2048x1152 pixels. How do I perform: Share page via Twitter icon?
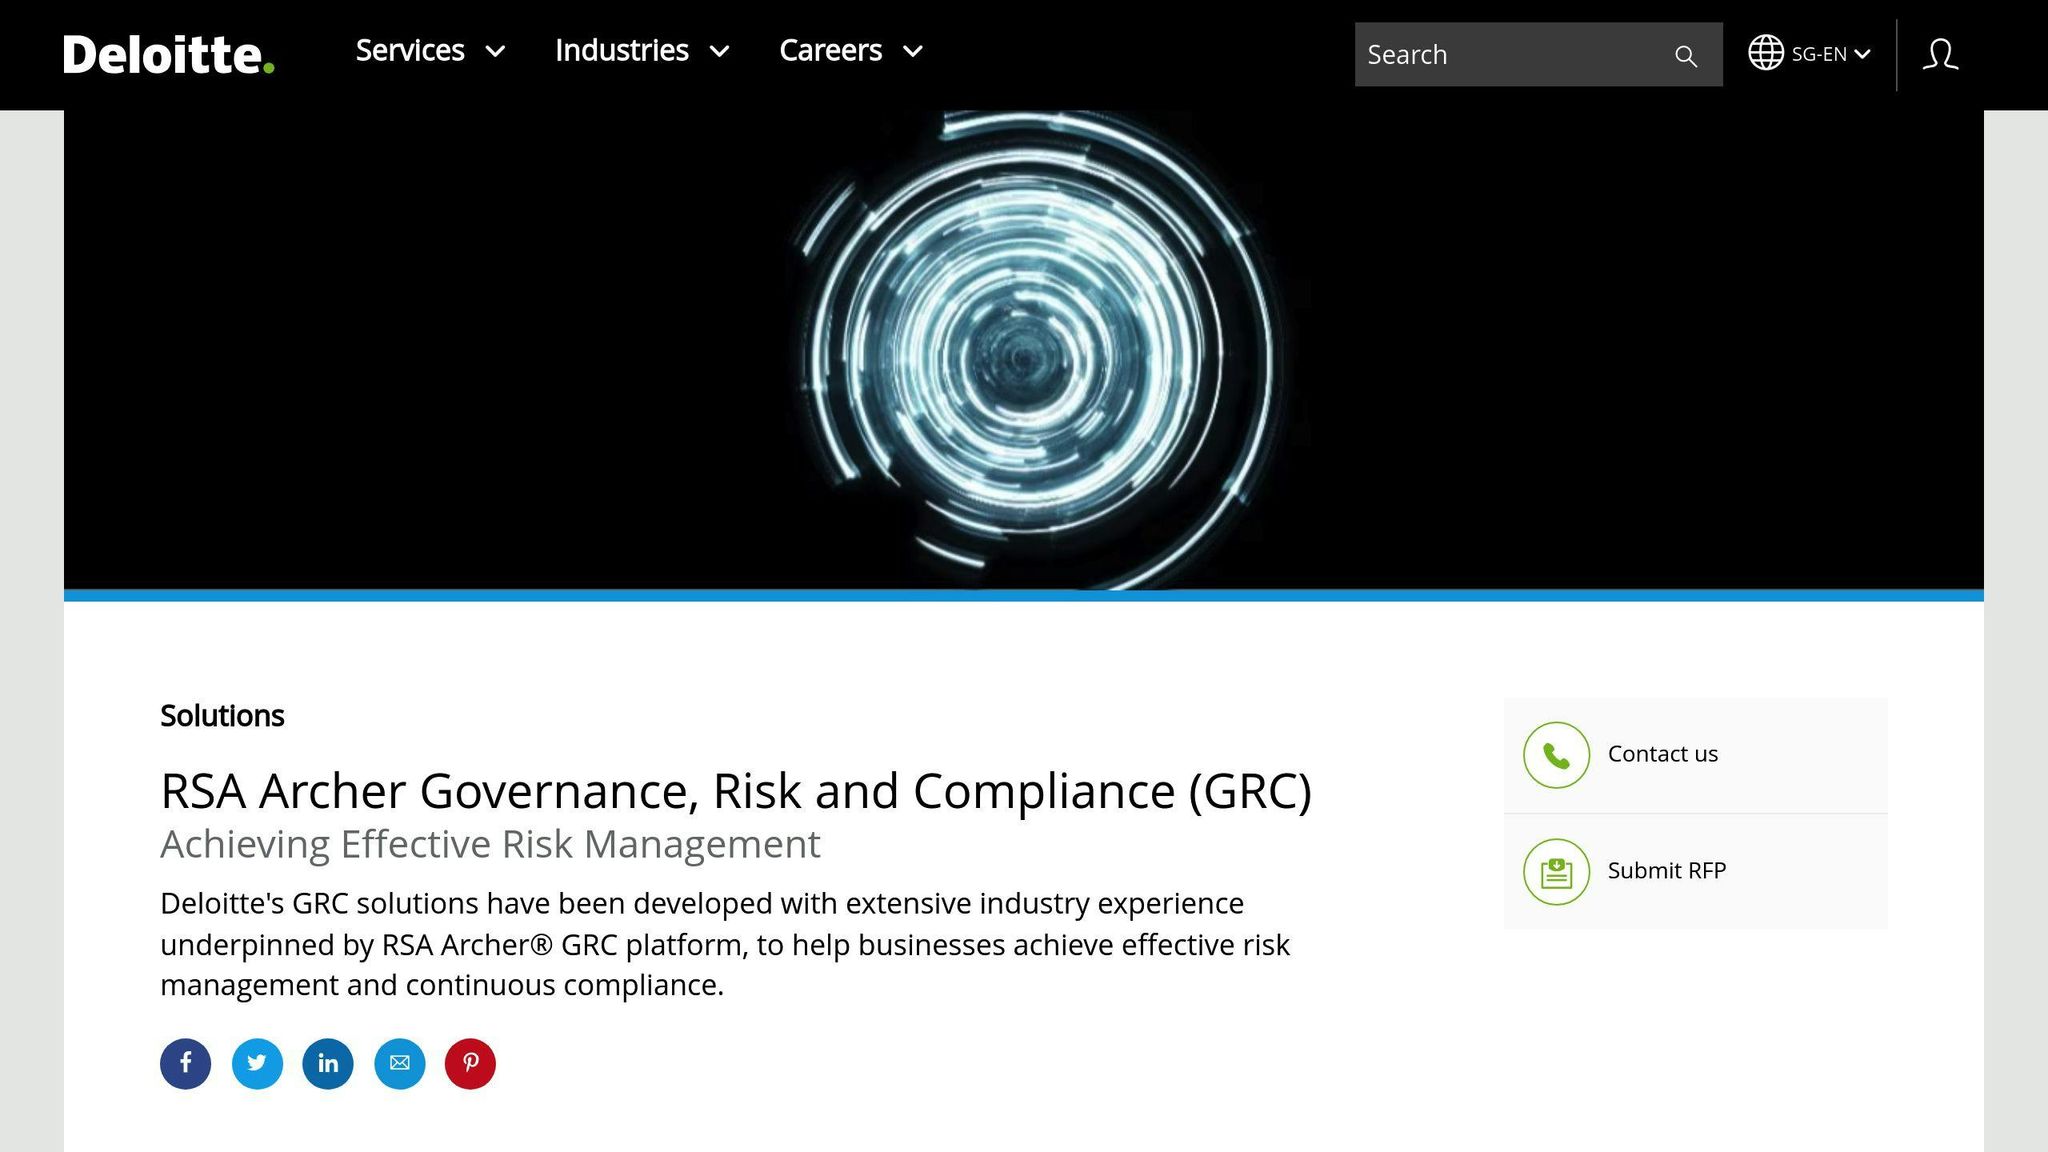point(257,1063)
